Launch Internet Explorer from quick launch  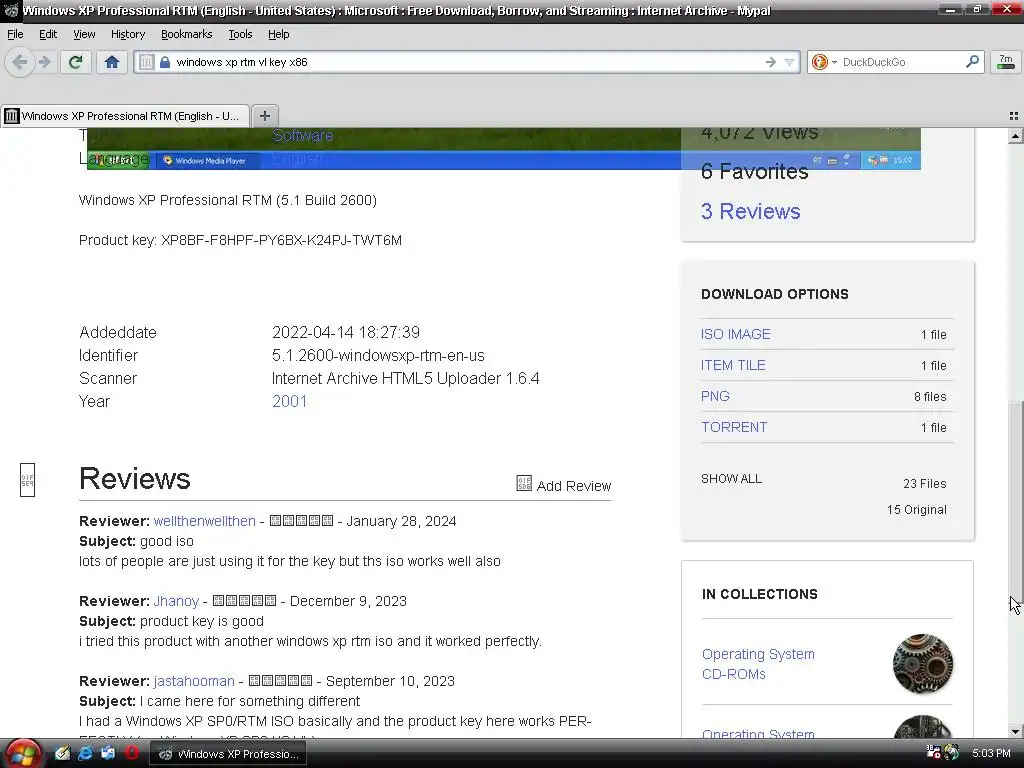pyautogui.click(x=85, y=754)
